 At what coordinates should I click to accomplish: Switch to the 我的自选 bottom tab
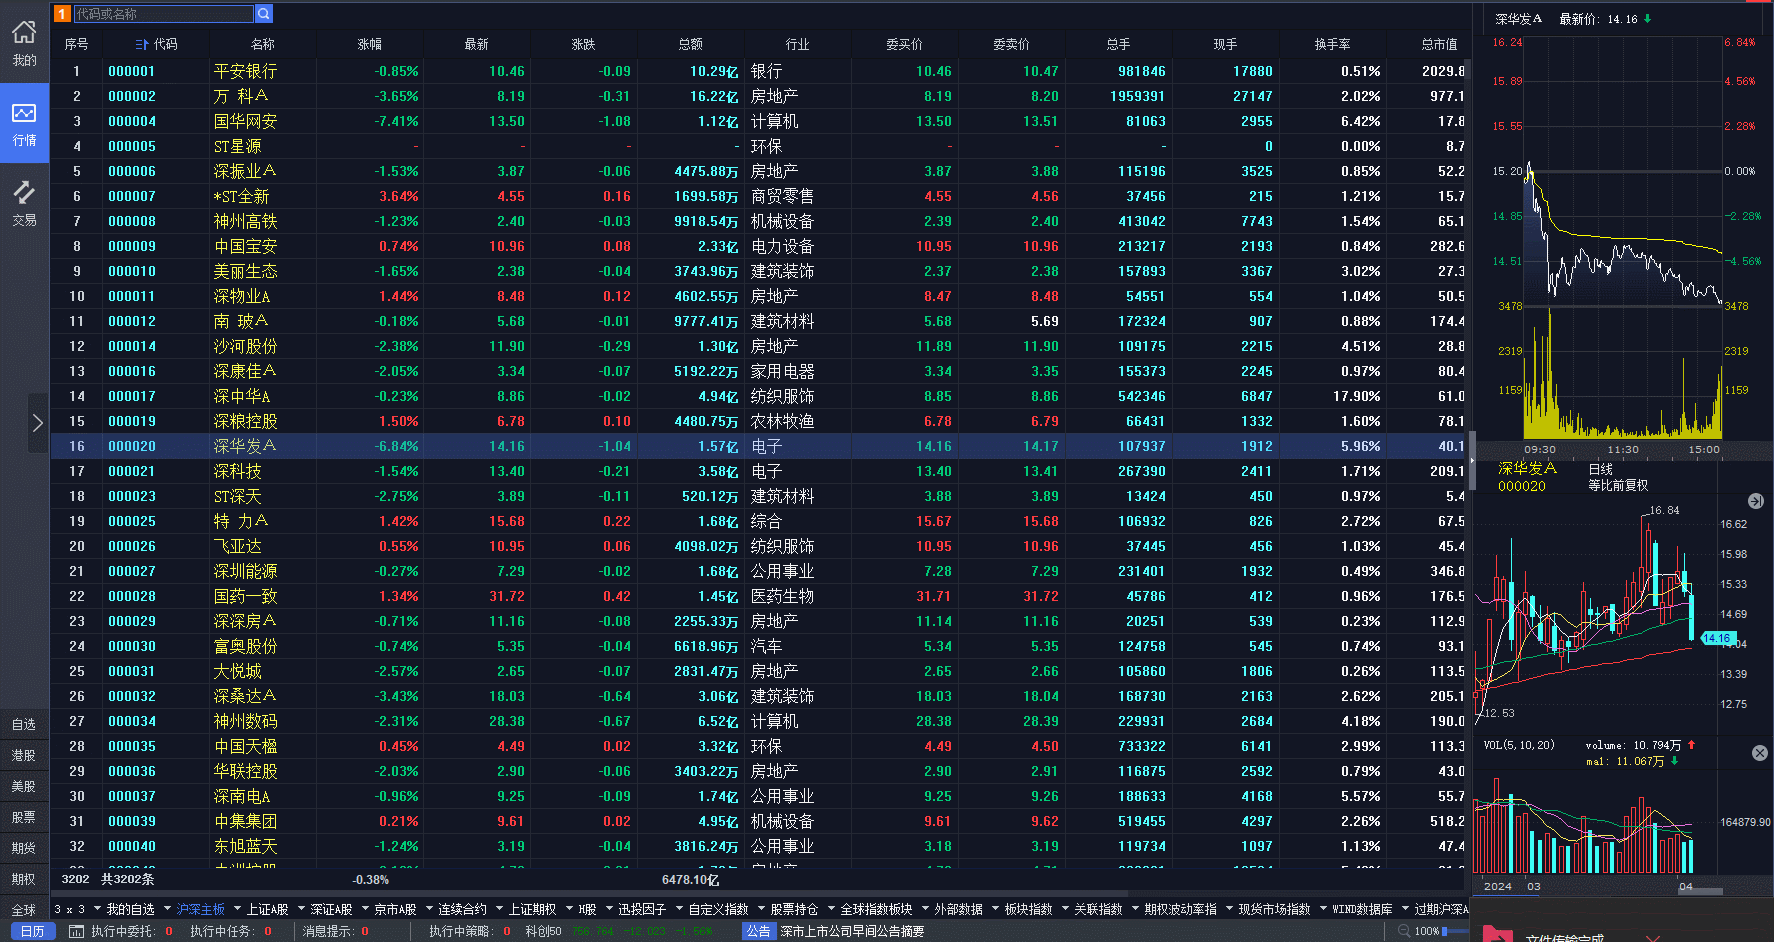click(x=130, y=909)
